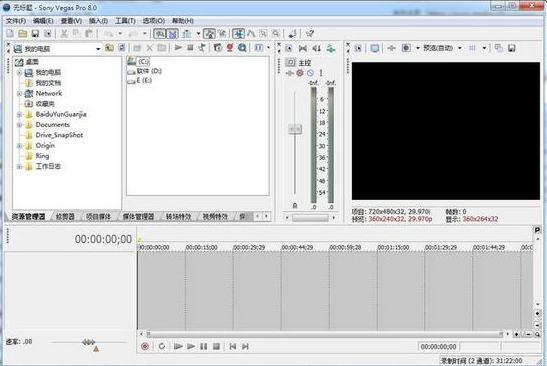Toggle Lock Envelopes to Events button
This screenshot has height=366, width=547.
point(209,33)
